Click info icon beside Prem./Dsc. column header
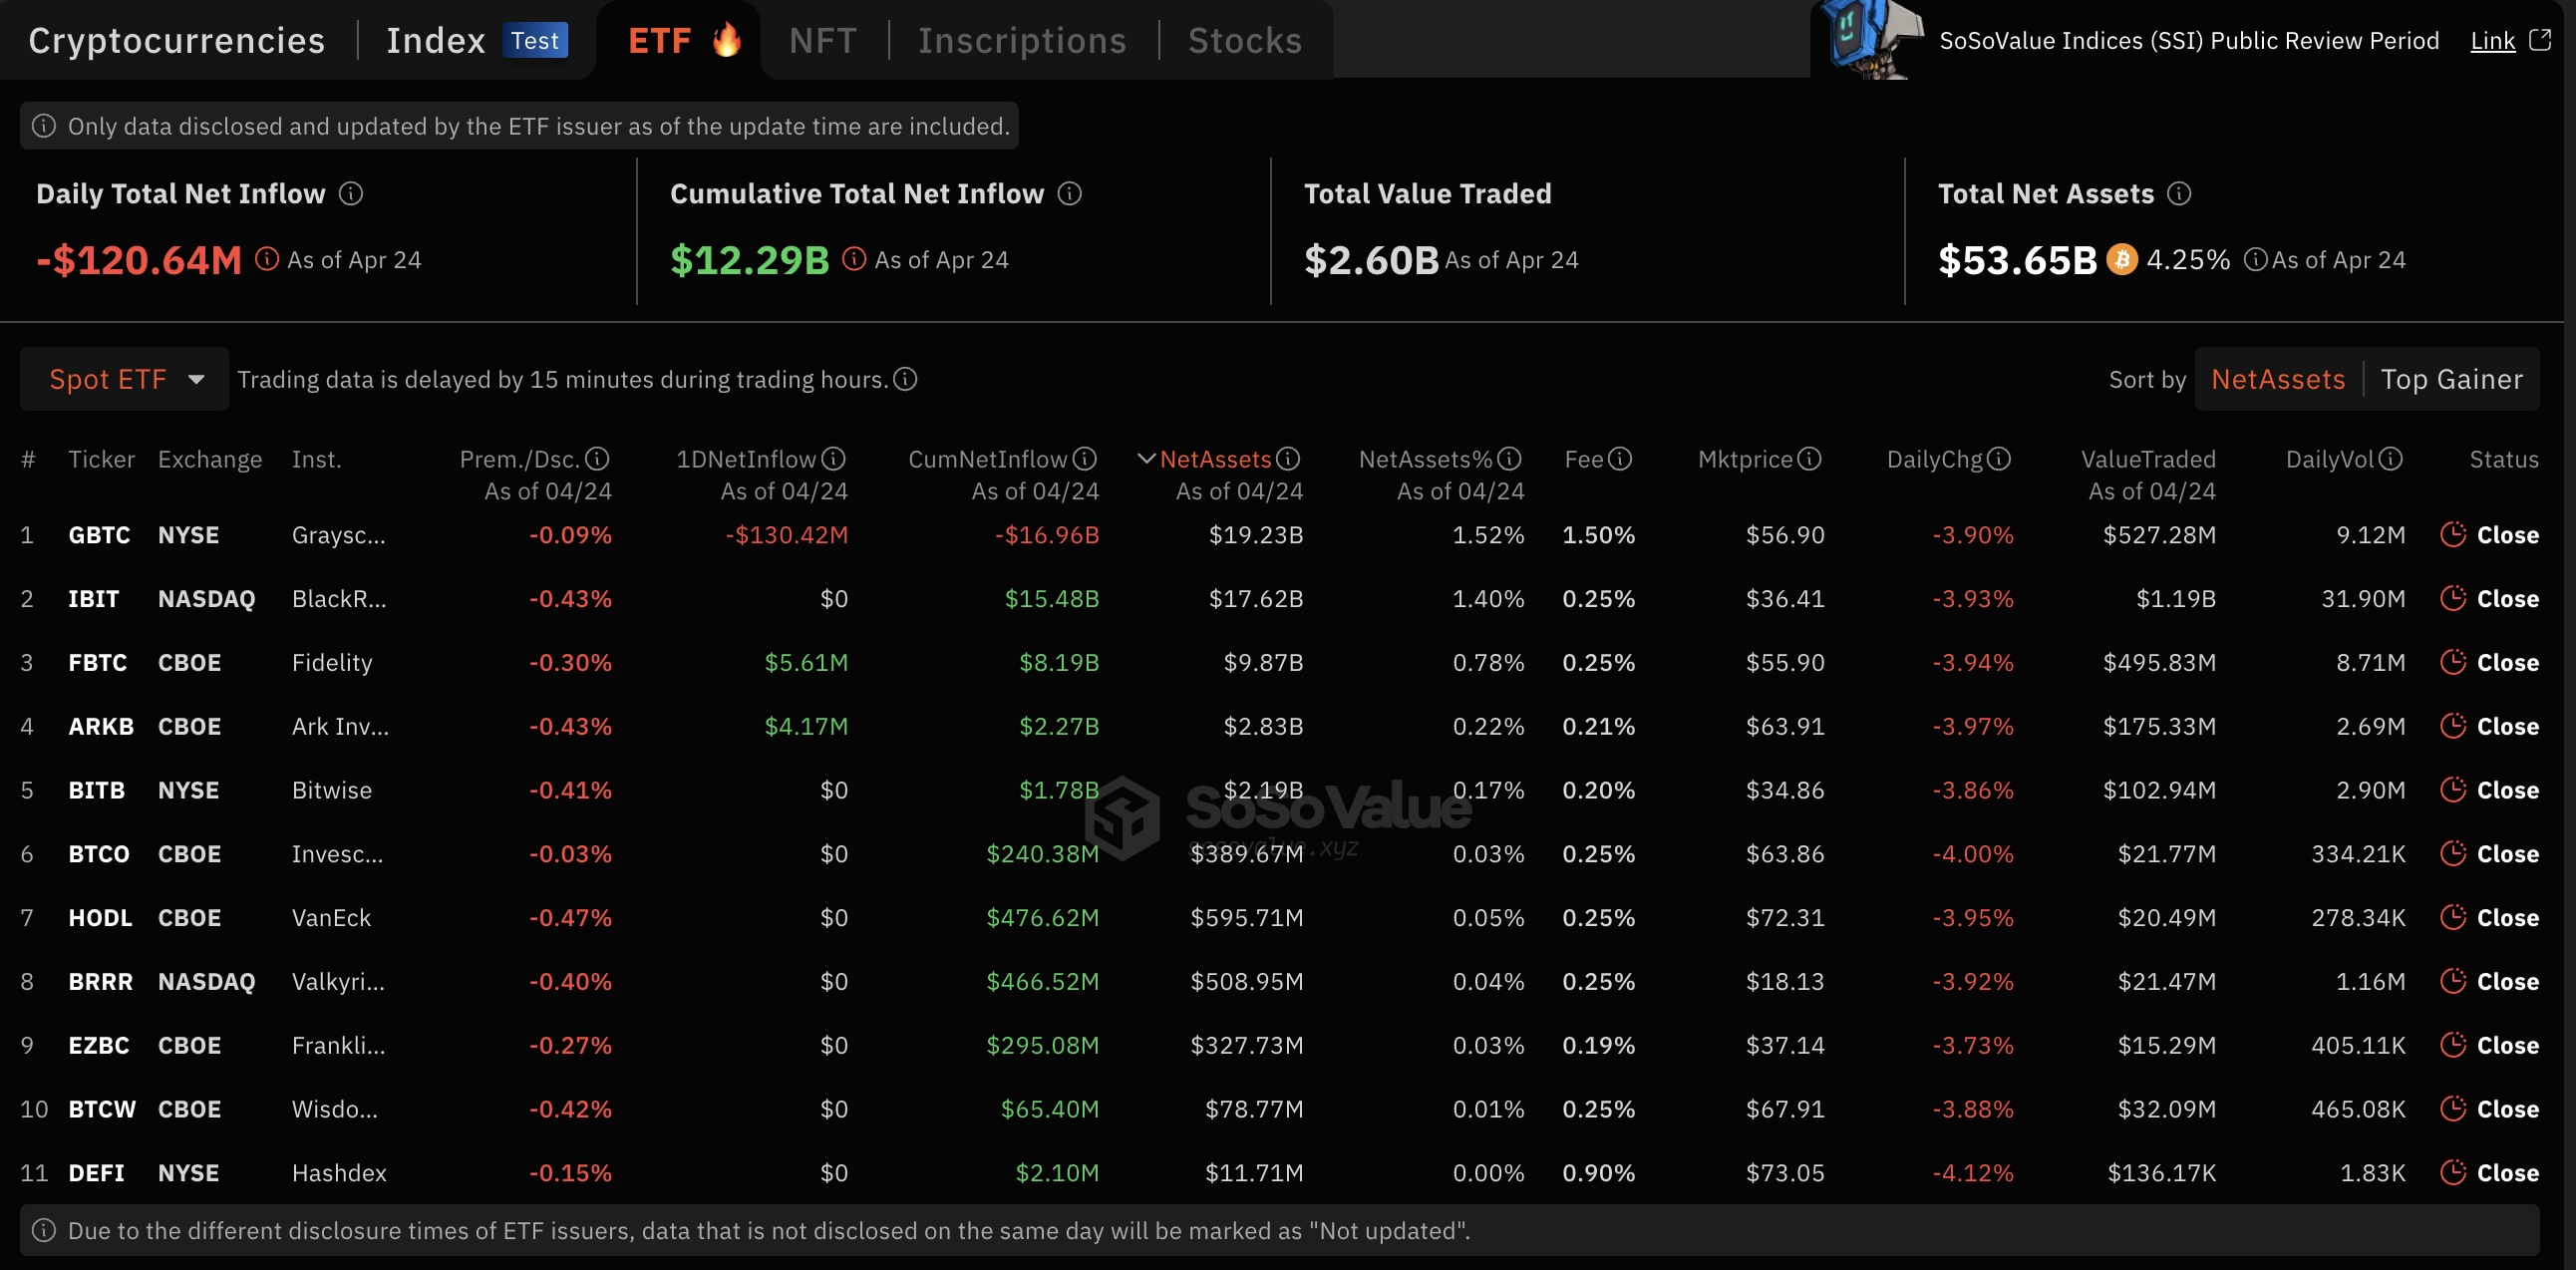The image size is (2576, 1270). coord(597,459)
